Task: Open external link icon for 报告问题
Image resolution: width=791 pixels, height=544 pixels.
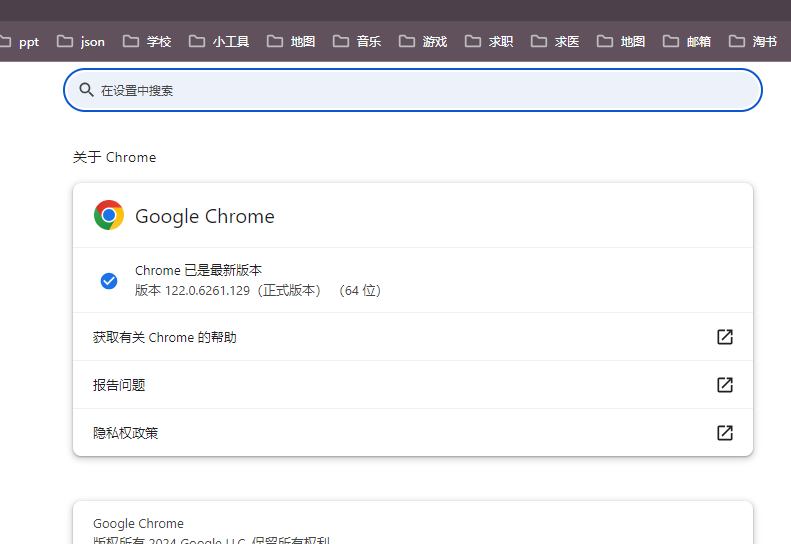Action: (x=724, y=385)
